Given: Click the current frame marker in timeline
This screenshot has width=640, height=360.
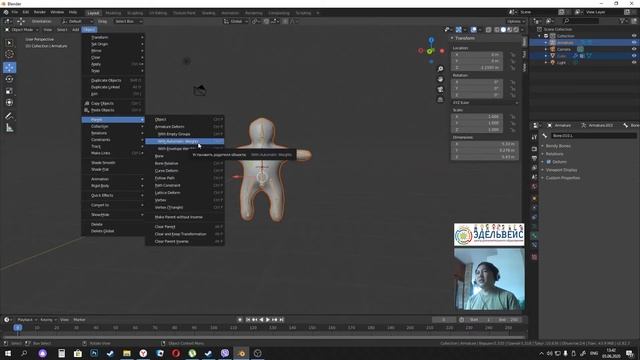Looking at the screenshot, I should pos(18,327).
